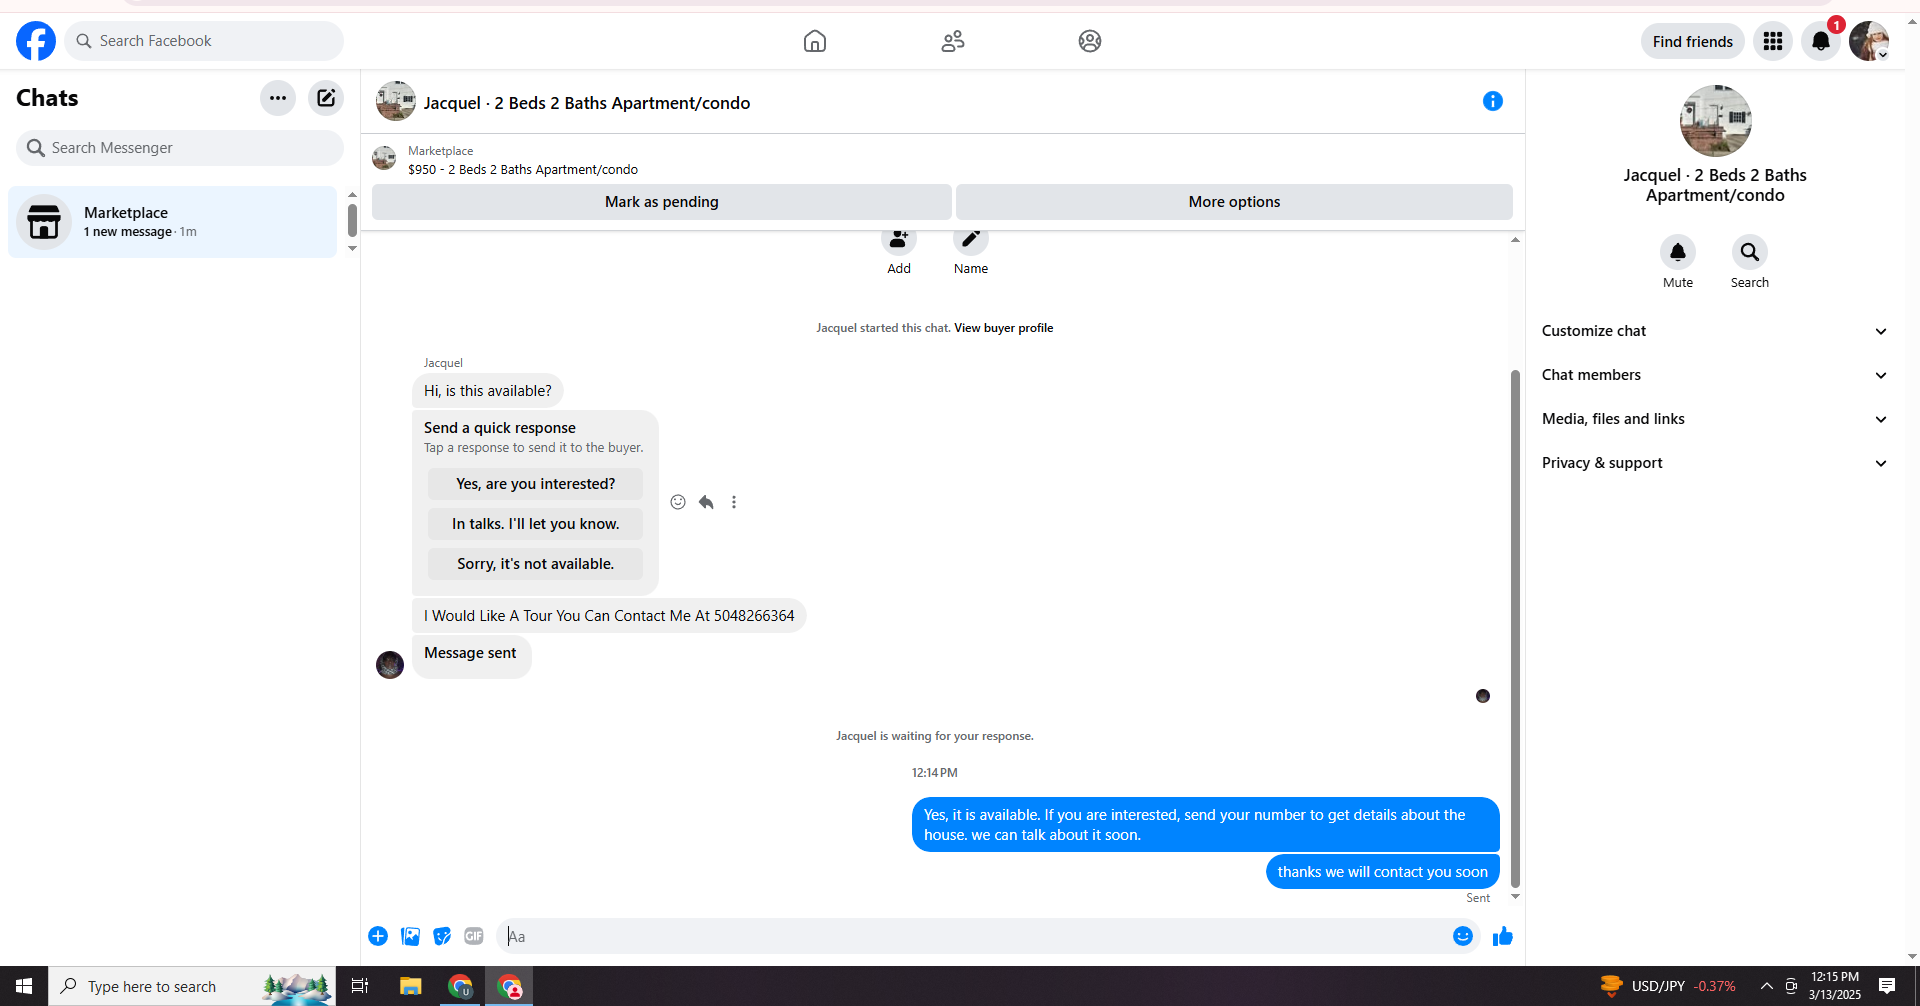Open the emoji picker in message box

pos(1463,936)
